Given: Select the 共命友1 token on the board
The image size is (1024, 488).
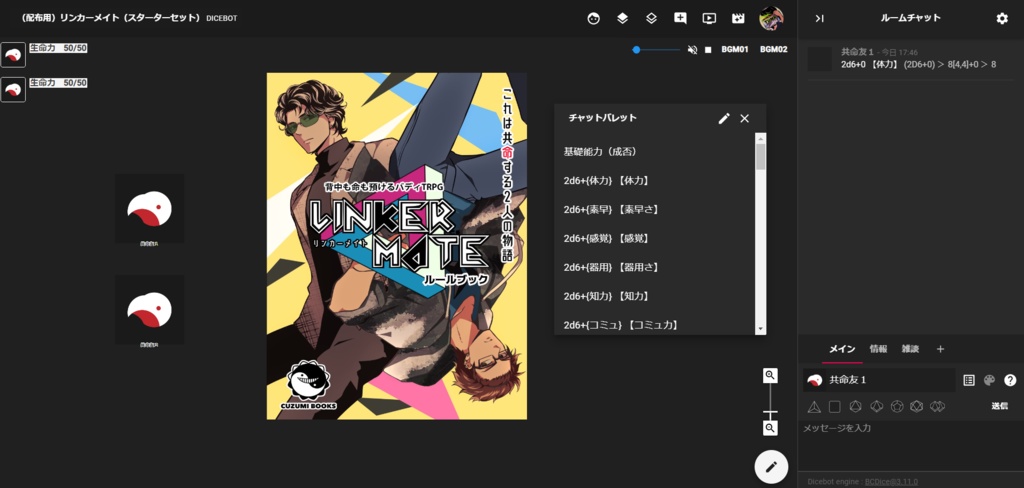Looking at the screenshot, I should tap(150, 209).
